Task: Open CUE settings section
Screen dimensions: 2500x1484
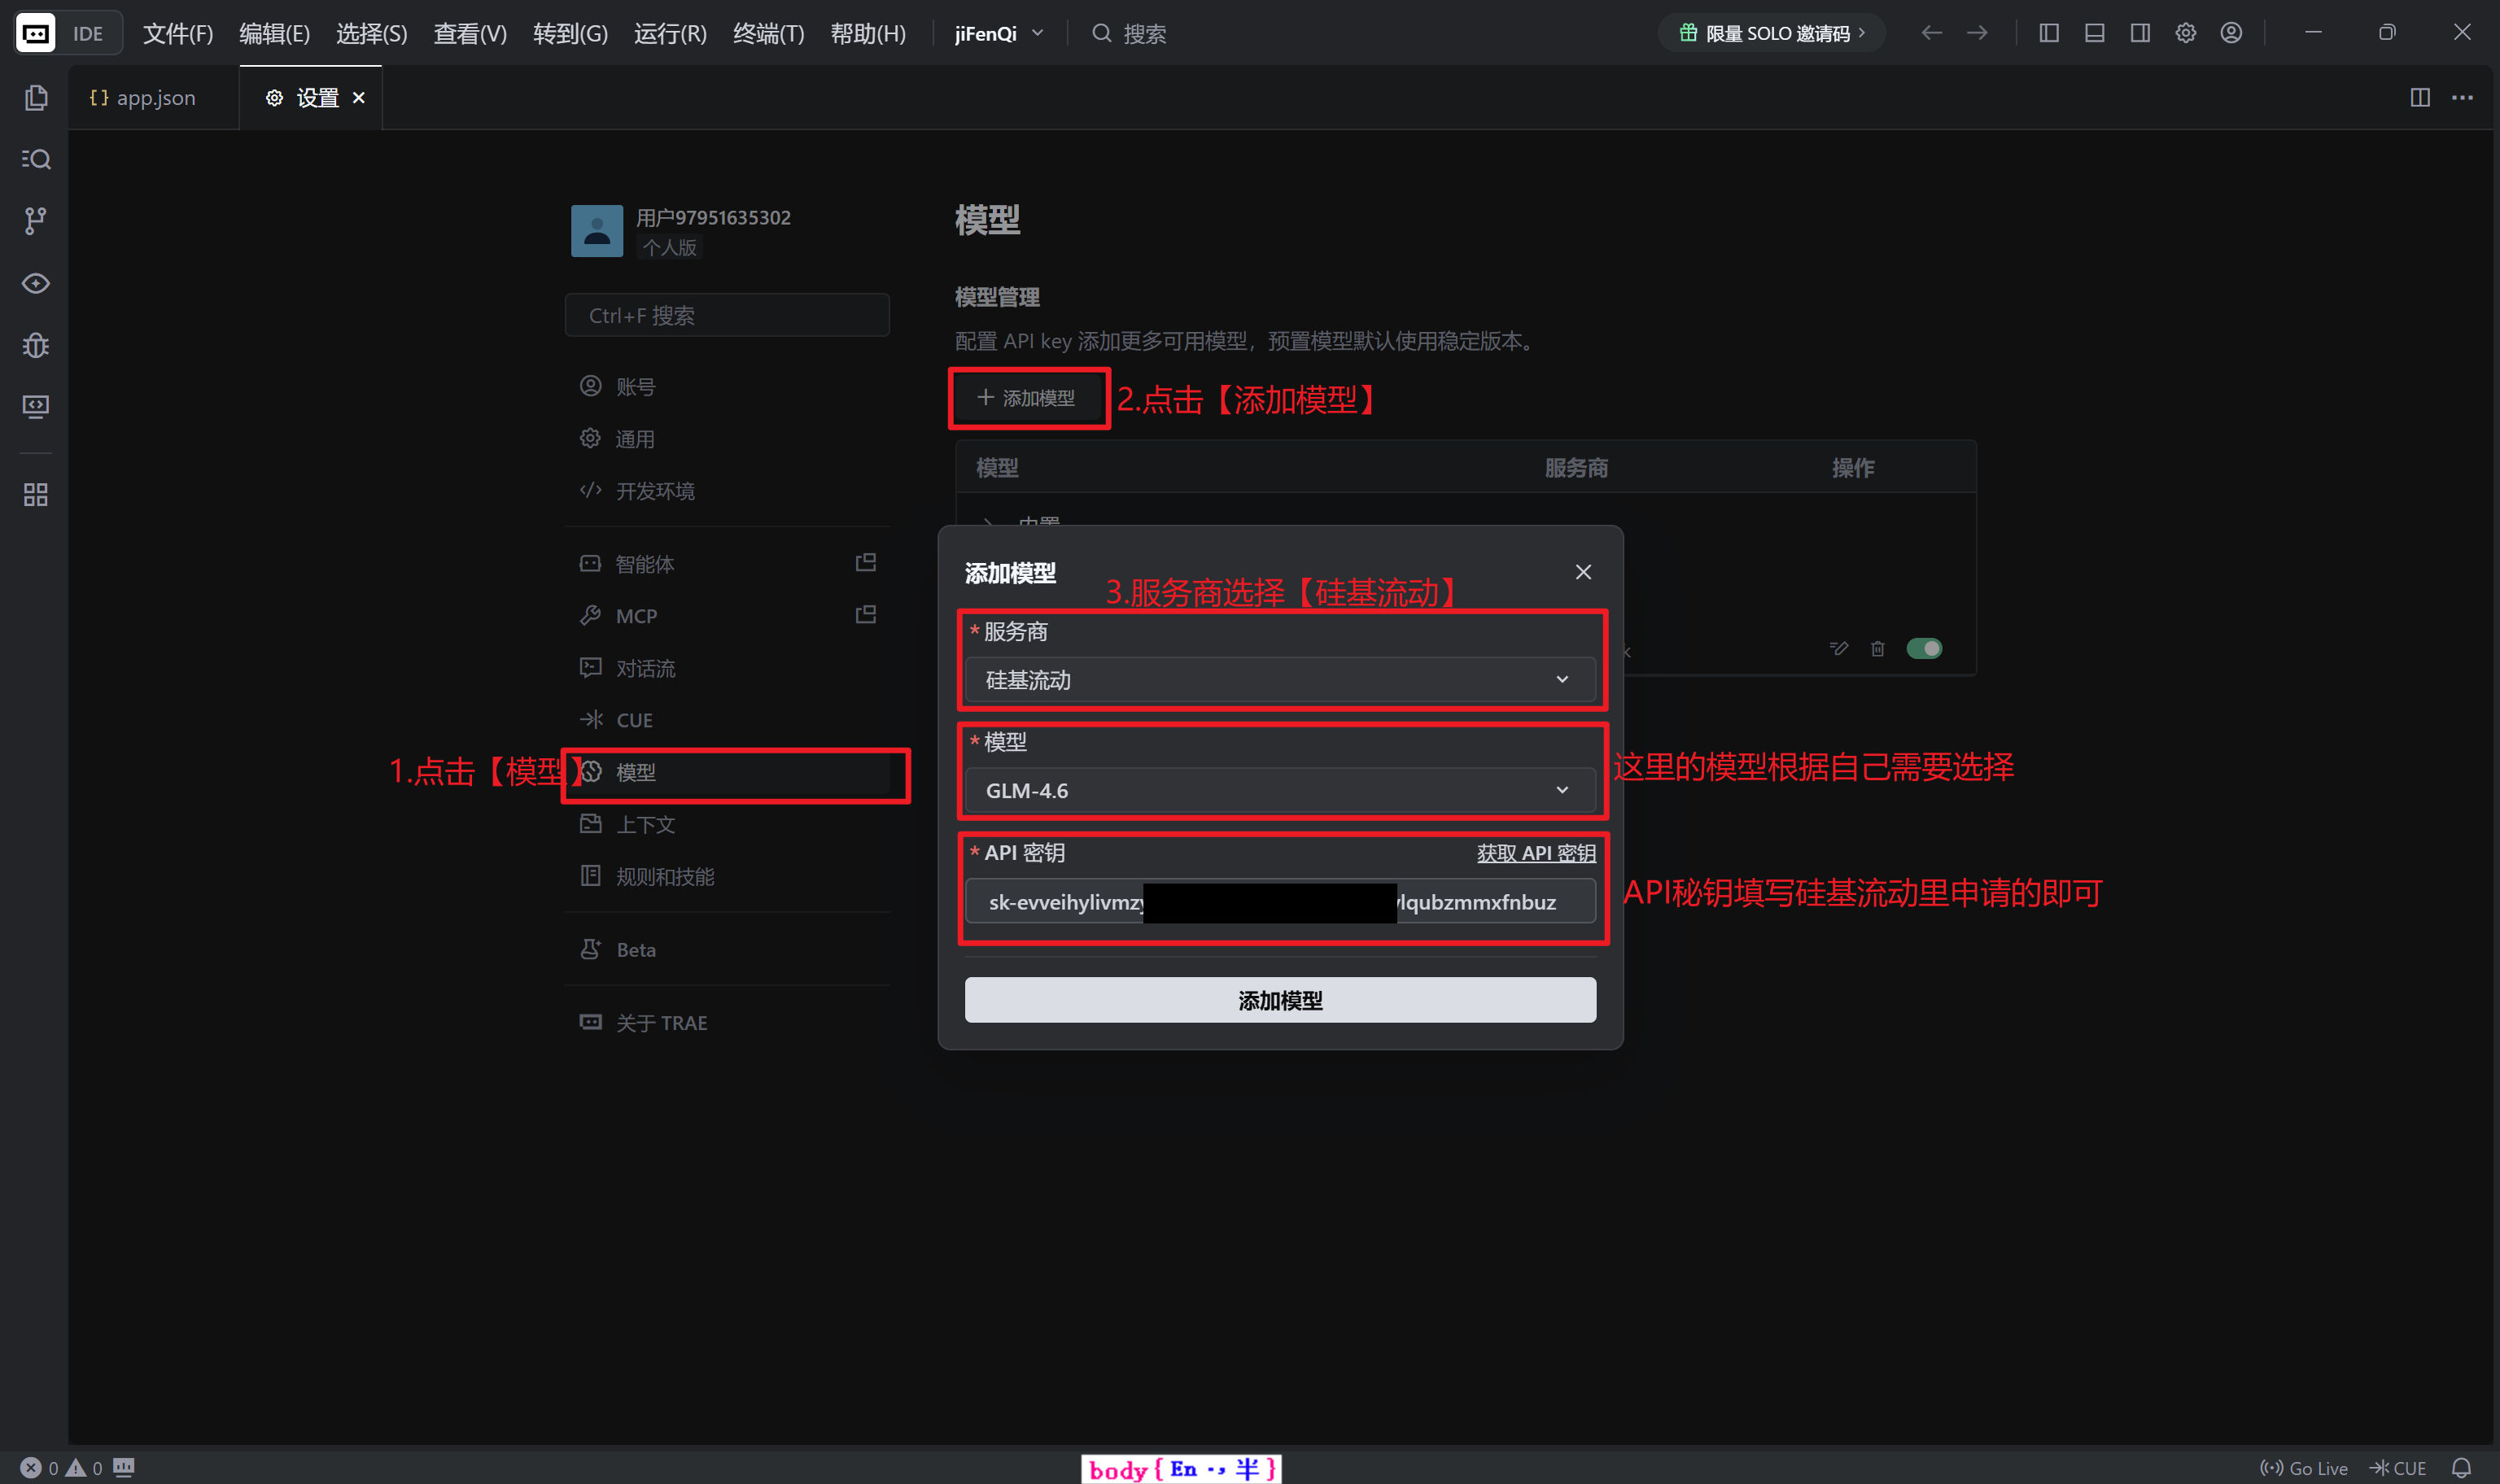Action: point(727,719)
